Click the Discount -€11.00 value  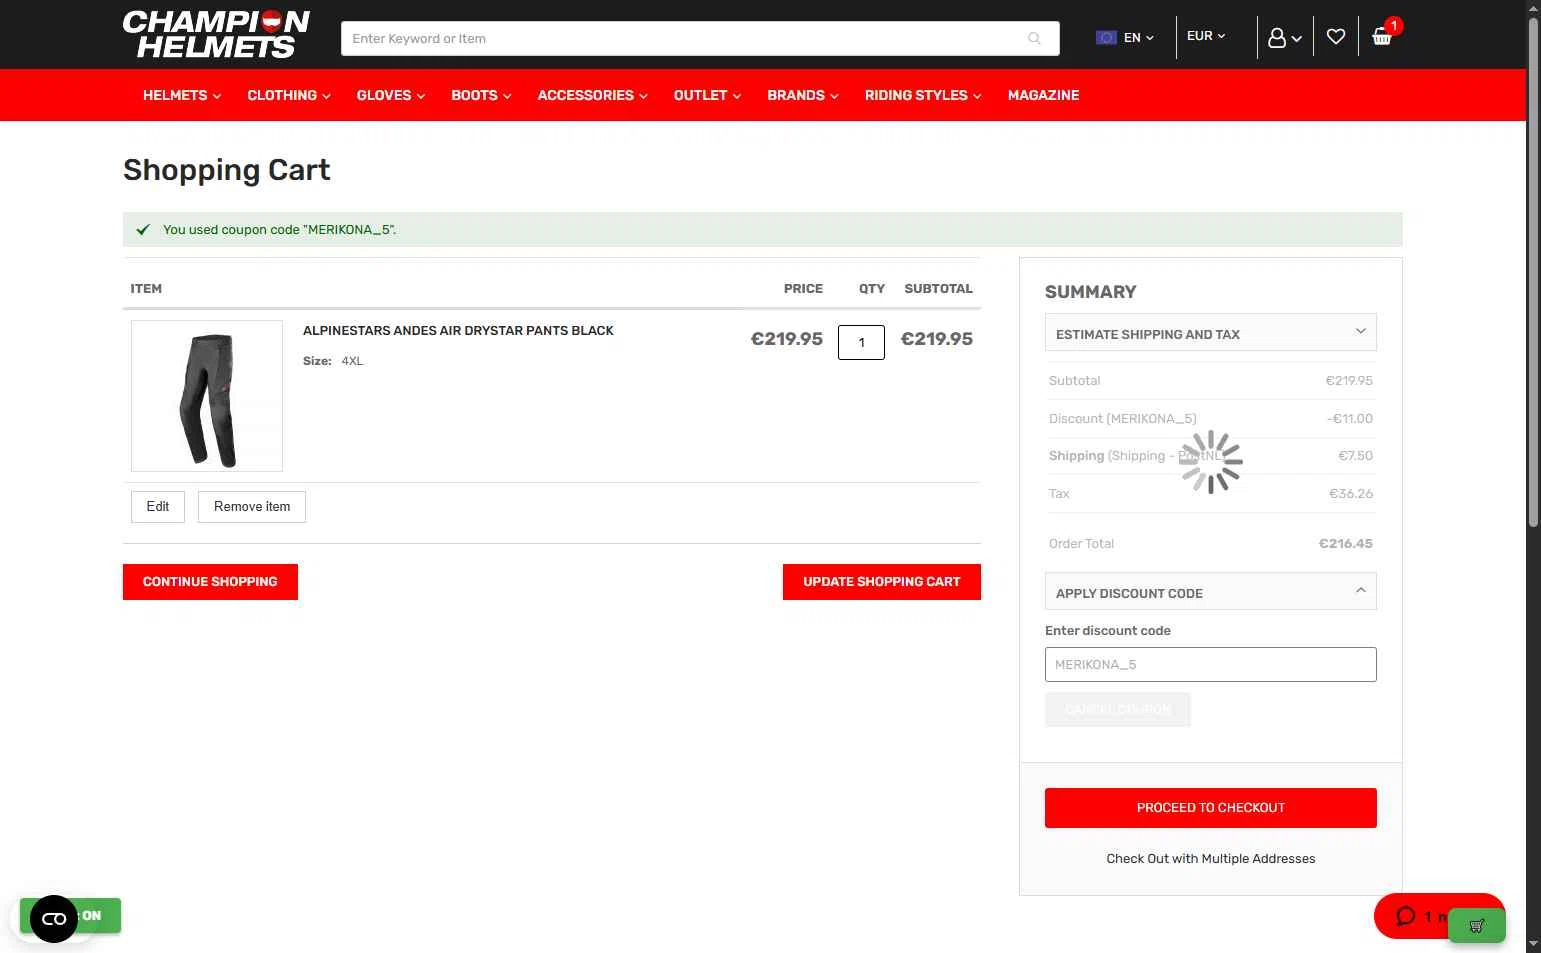1350,419
